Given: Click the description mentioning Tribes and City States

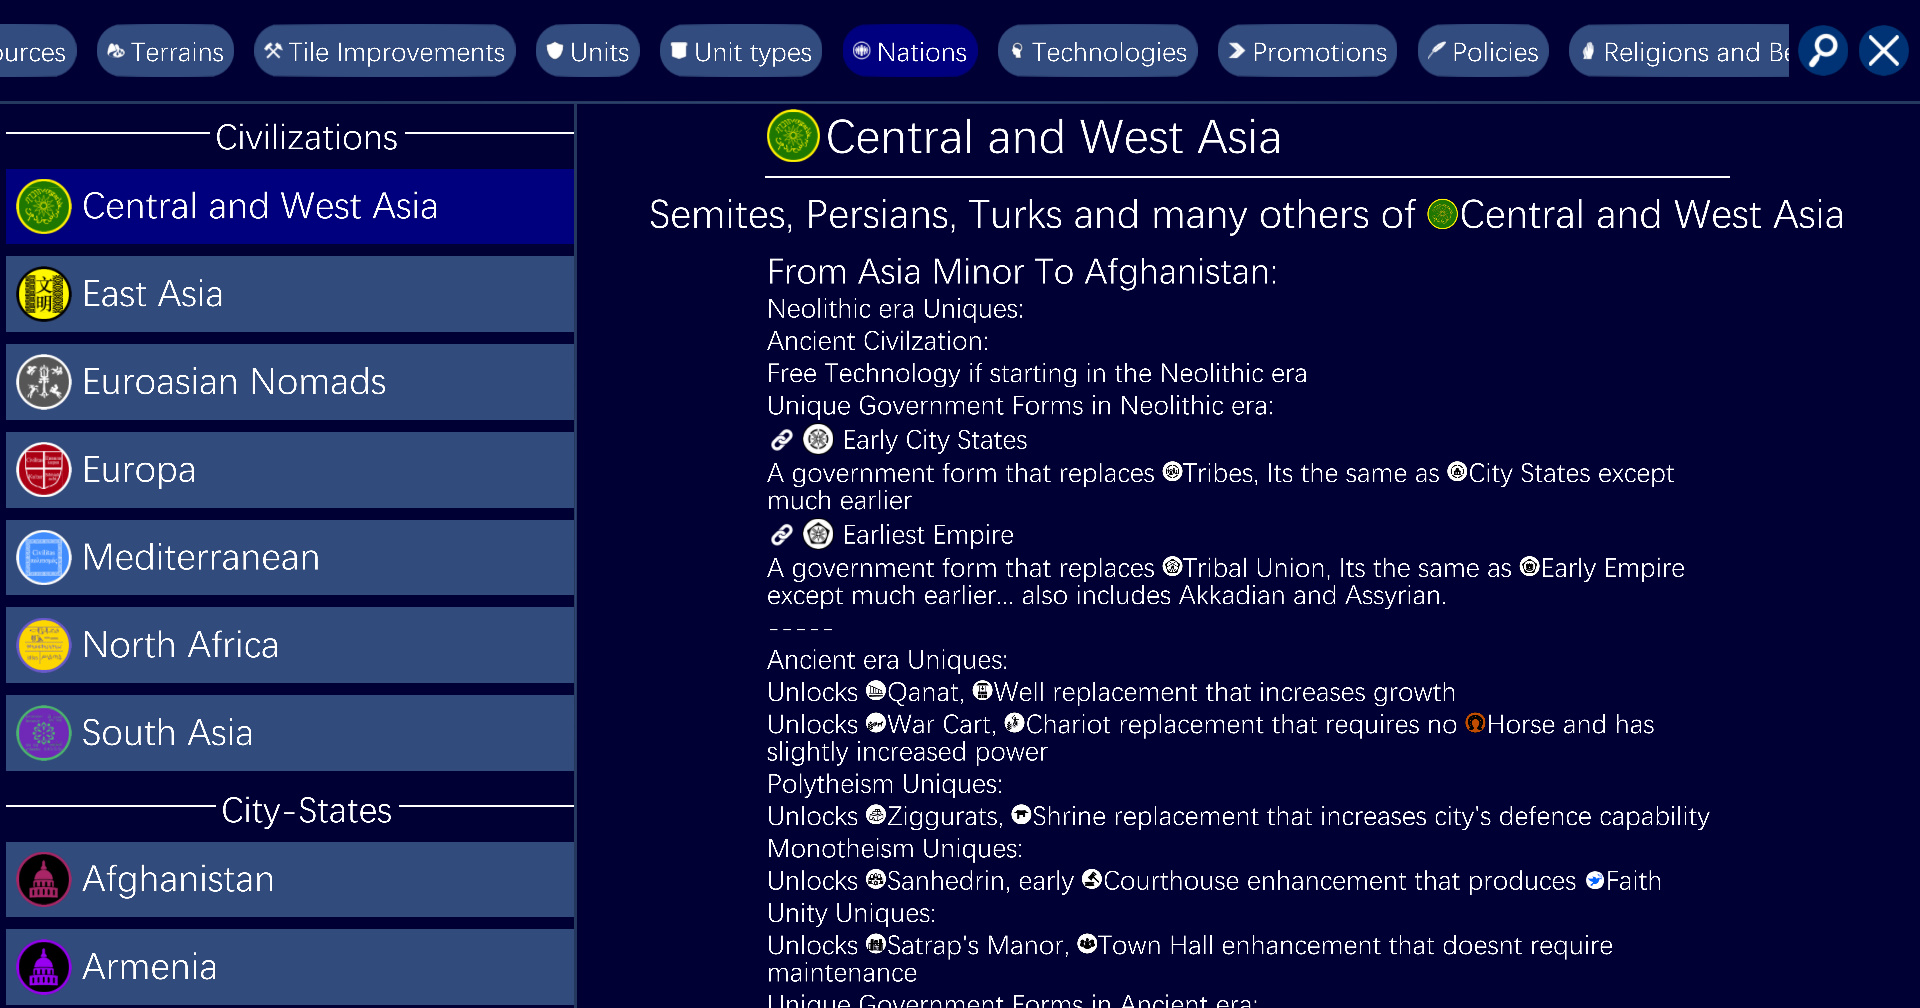Looking at the screenshot, I should pyautogui.click(x=1220, y=486).
